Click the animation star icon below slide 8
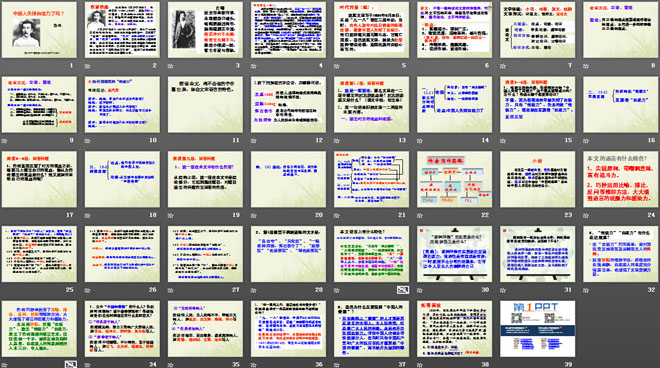This screenshot has width=660, height=368. 586,66
